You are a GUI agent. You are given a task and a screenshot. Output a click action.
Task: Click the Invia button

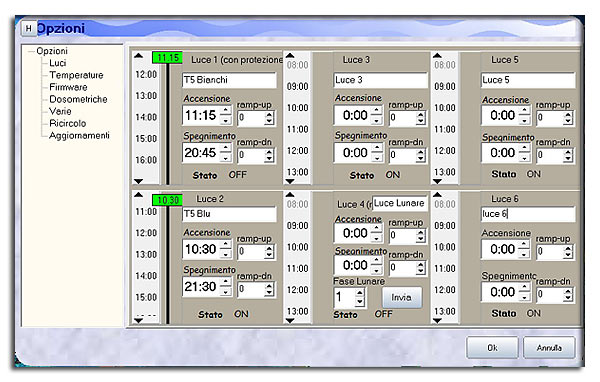click(402, 297)
